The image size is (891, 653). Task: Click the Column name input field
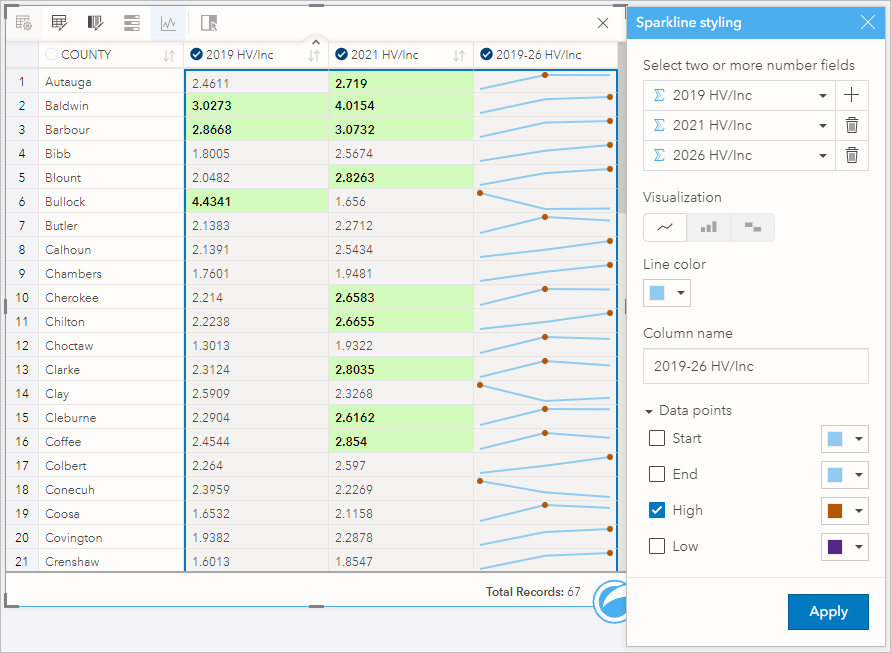point(755,366)
